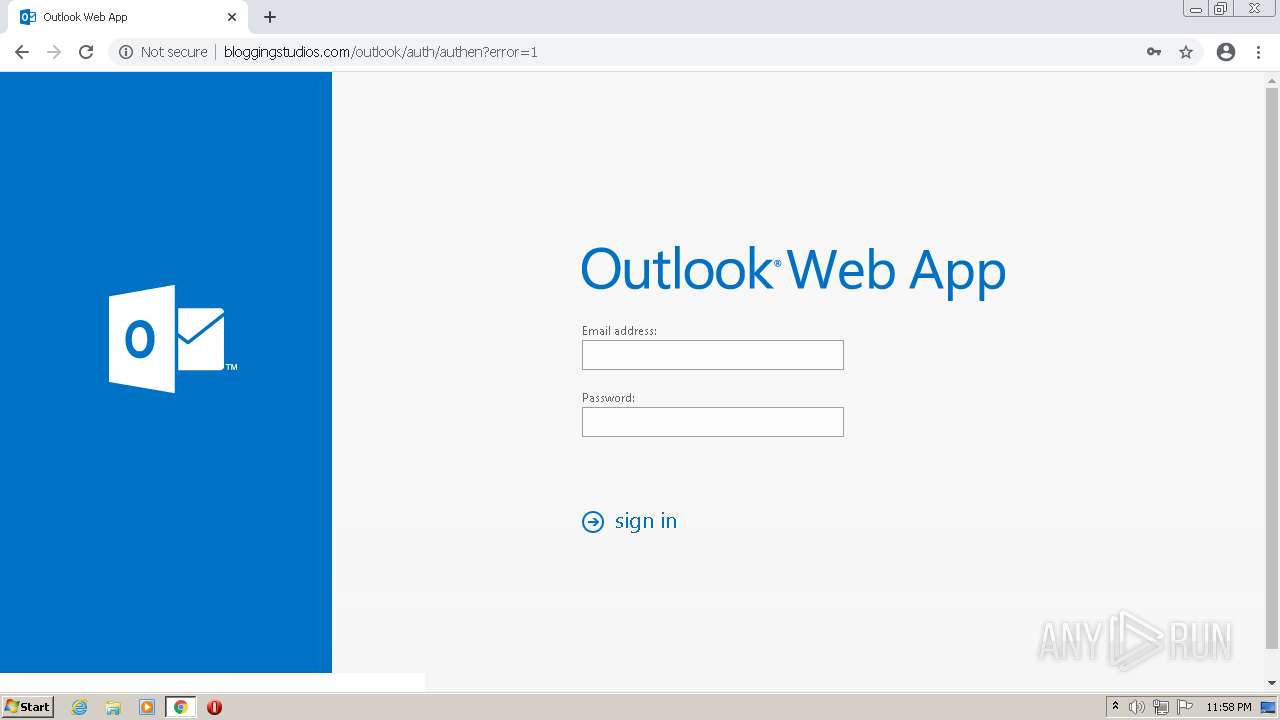The image size is (1280, 720).
Task: Click the scrollbar down arrow
Action: (1272, 683)
